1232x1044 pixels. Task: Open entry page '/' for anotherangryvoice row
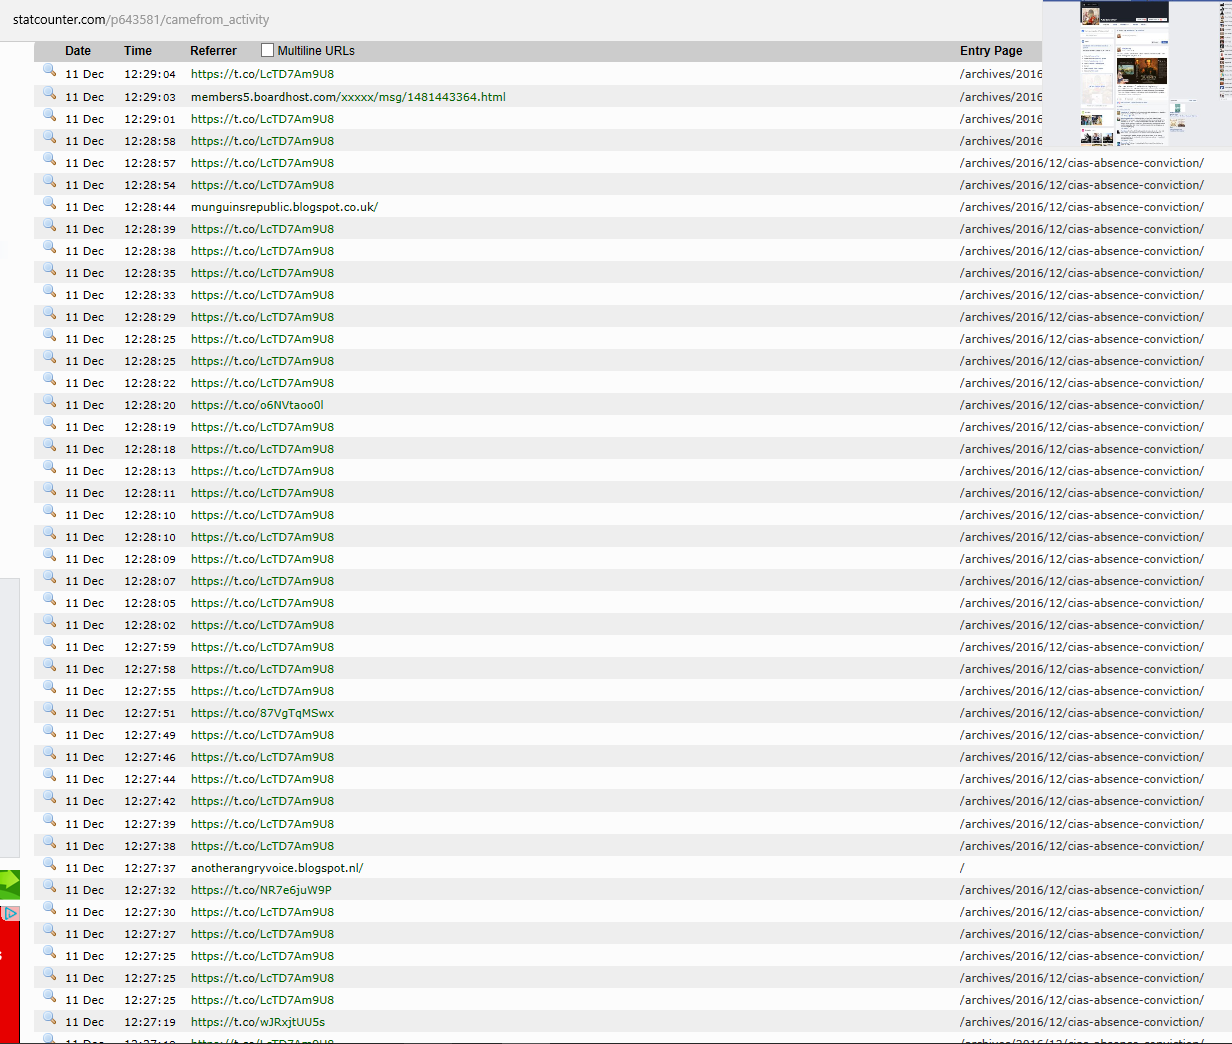962,868
